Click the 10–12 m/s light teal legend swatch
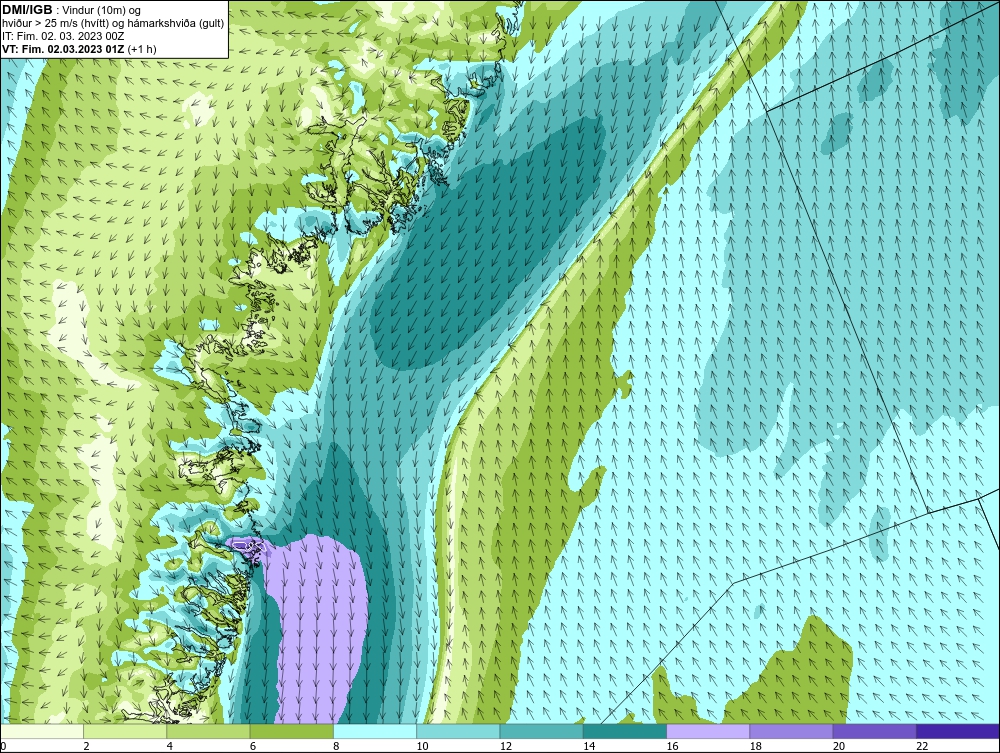Viewport: 1000px width, 753px height. 458,731
